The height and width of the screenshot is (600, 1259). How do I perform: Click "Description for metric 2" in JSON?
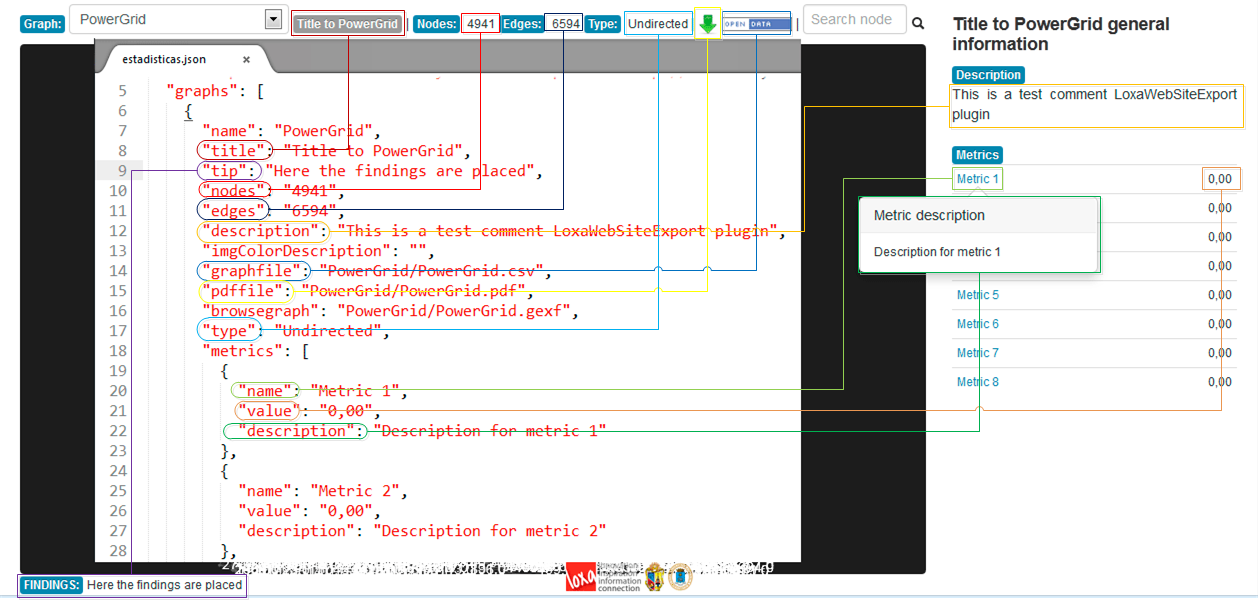[490, 531]
